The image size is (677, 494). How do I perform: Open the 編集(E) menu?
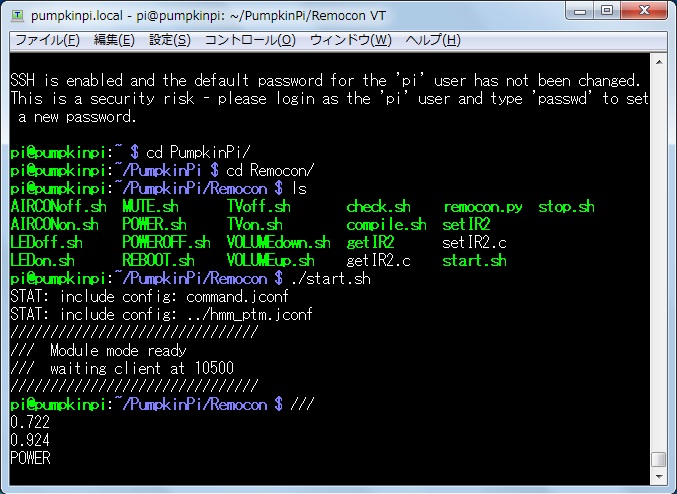(114, 40)
